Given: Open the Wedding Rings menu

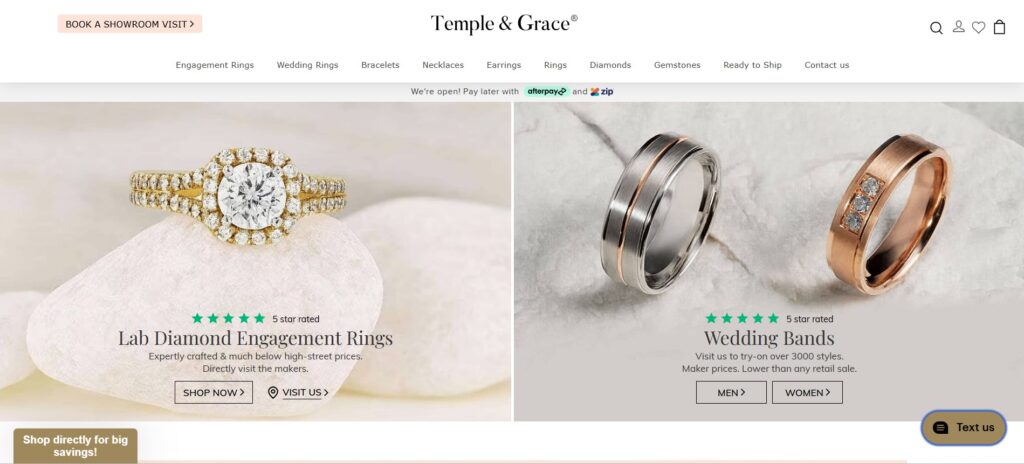Looking at the screenshot, I should [x=308, y=65].
